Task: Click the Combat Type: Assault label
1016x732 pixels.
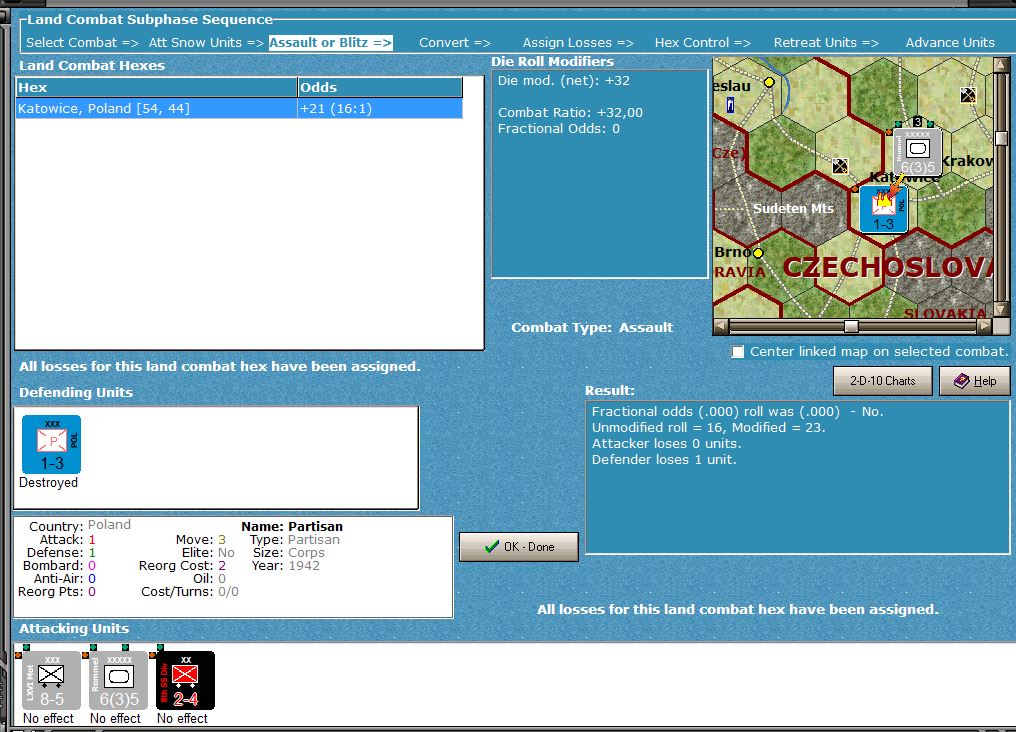Action: [592, 328]
